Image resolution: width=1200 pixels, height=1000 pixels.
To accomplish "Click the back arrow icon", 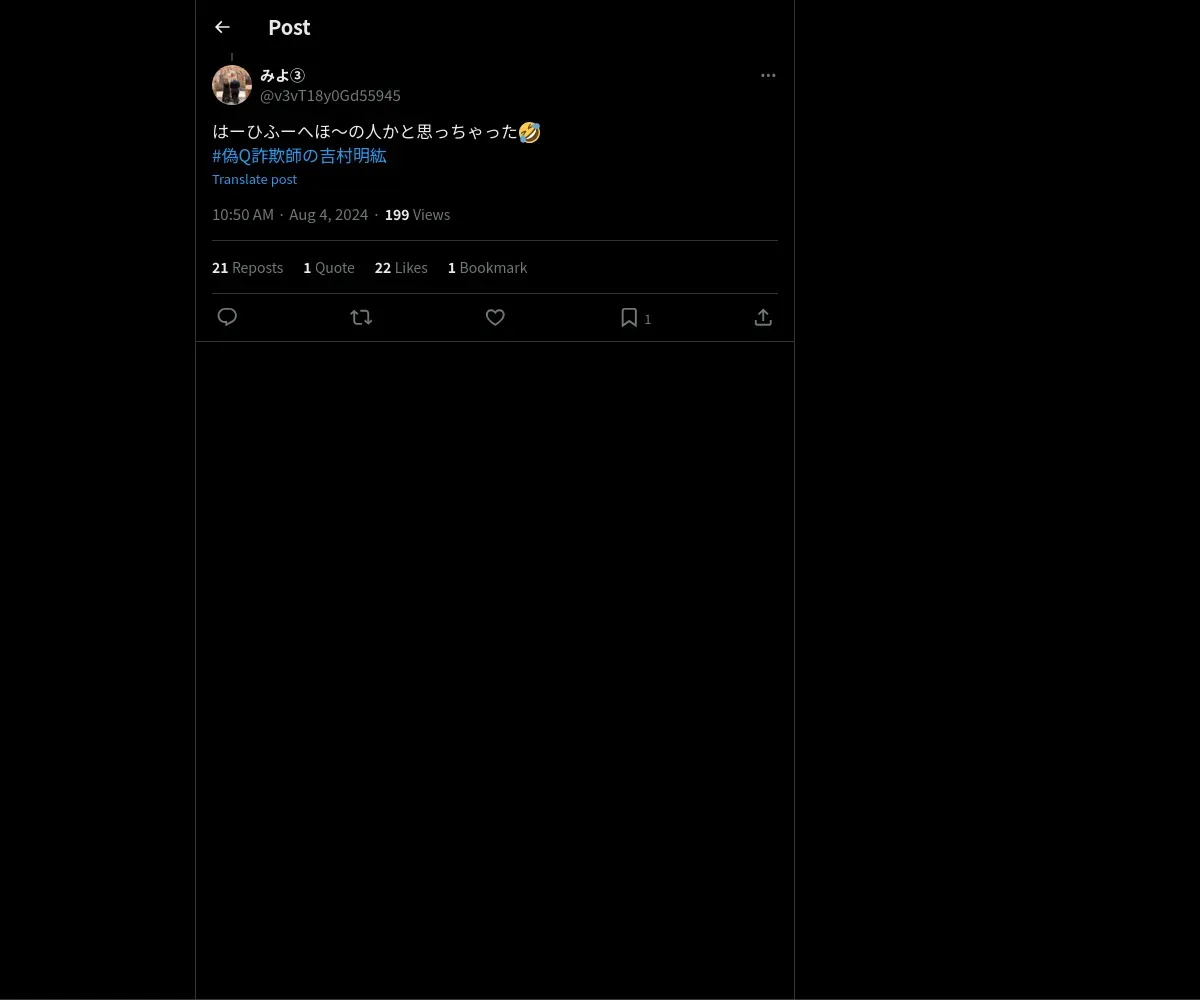I will click(x=222, y=27).
